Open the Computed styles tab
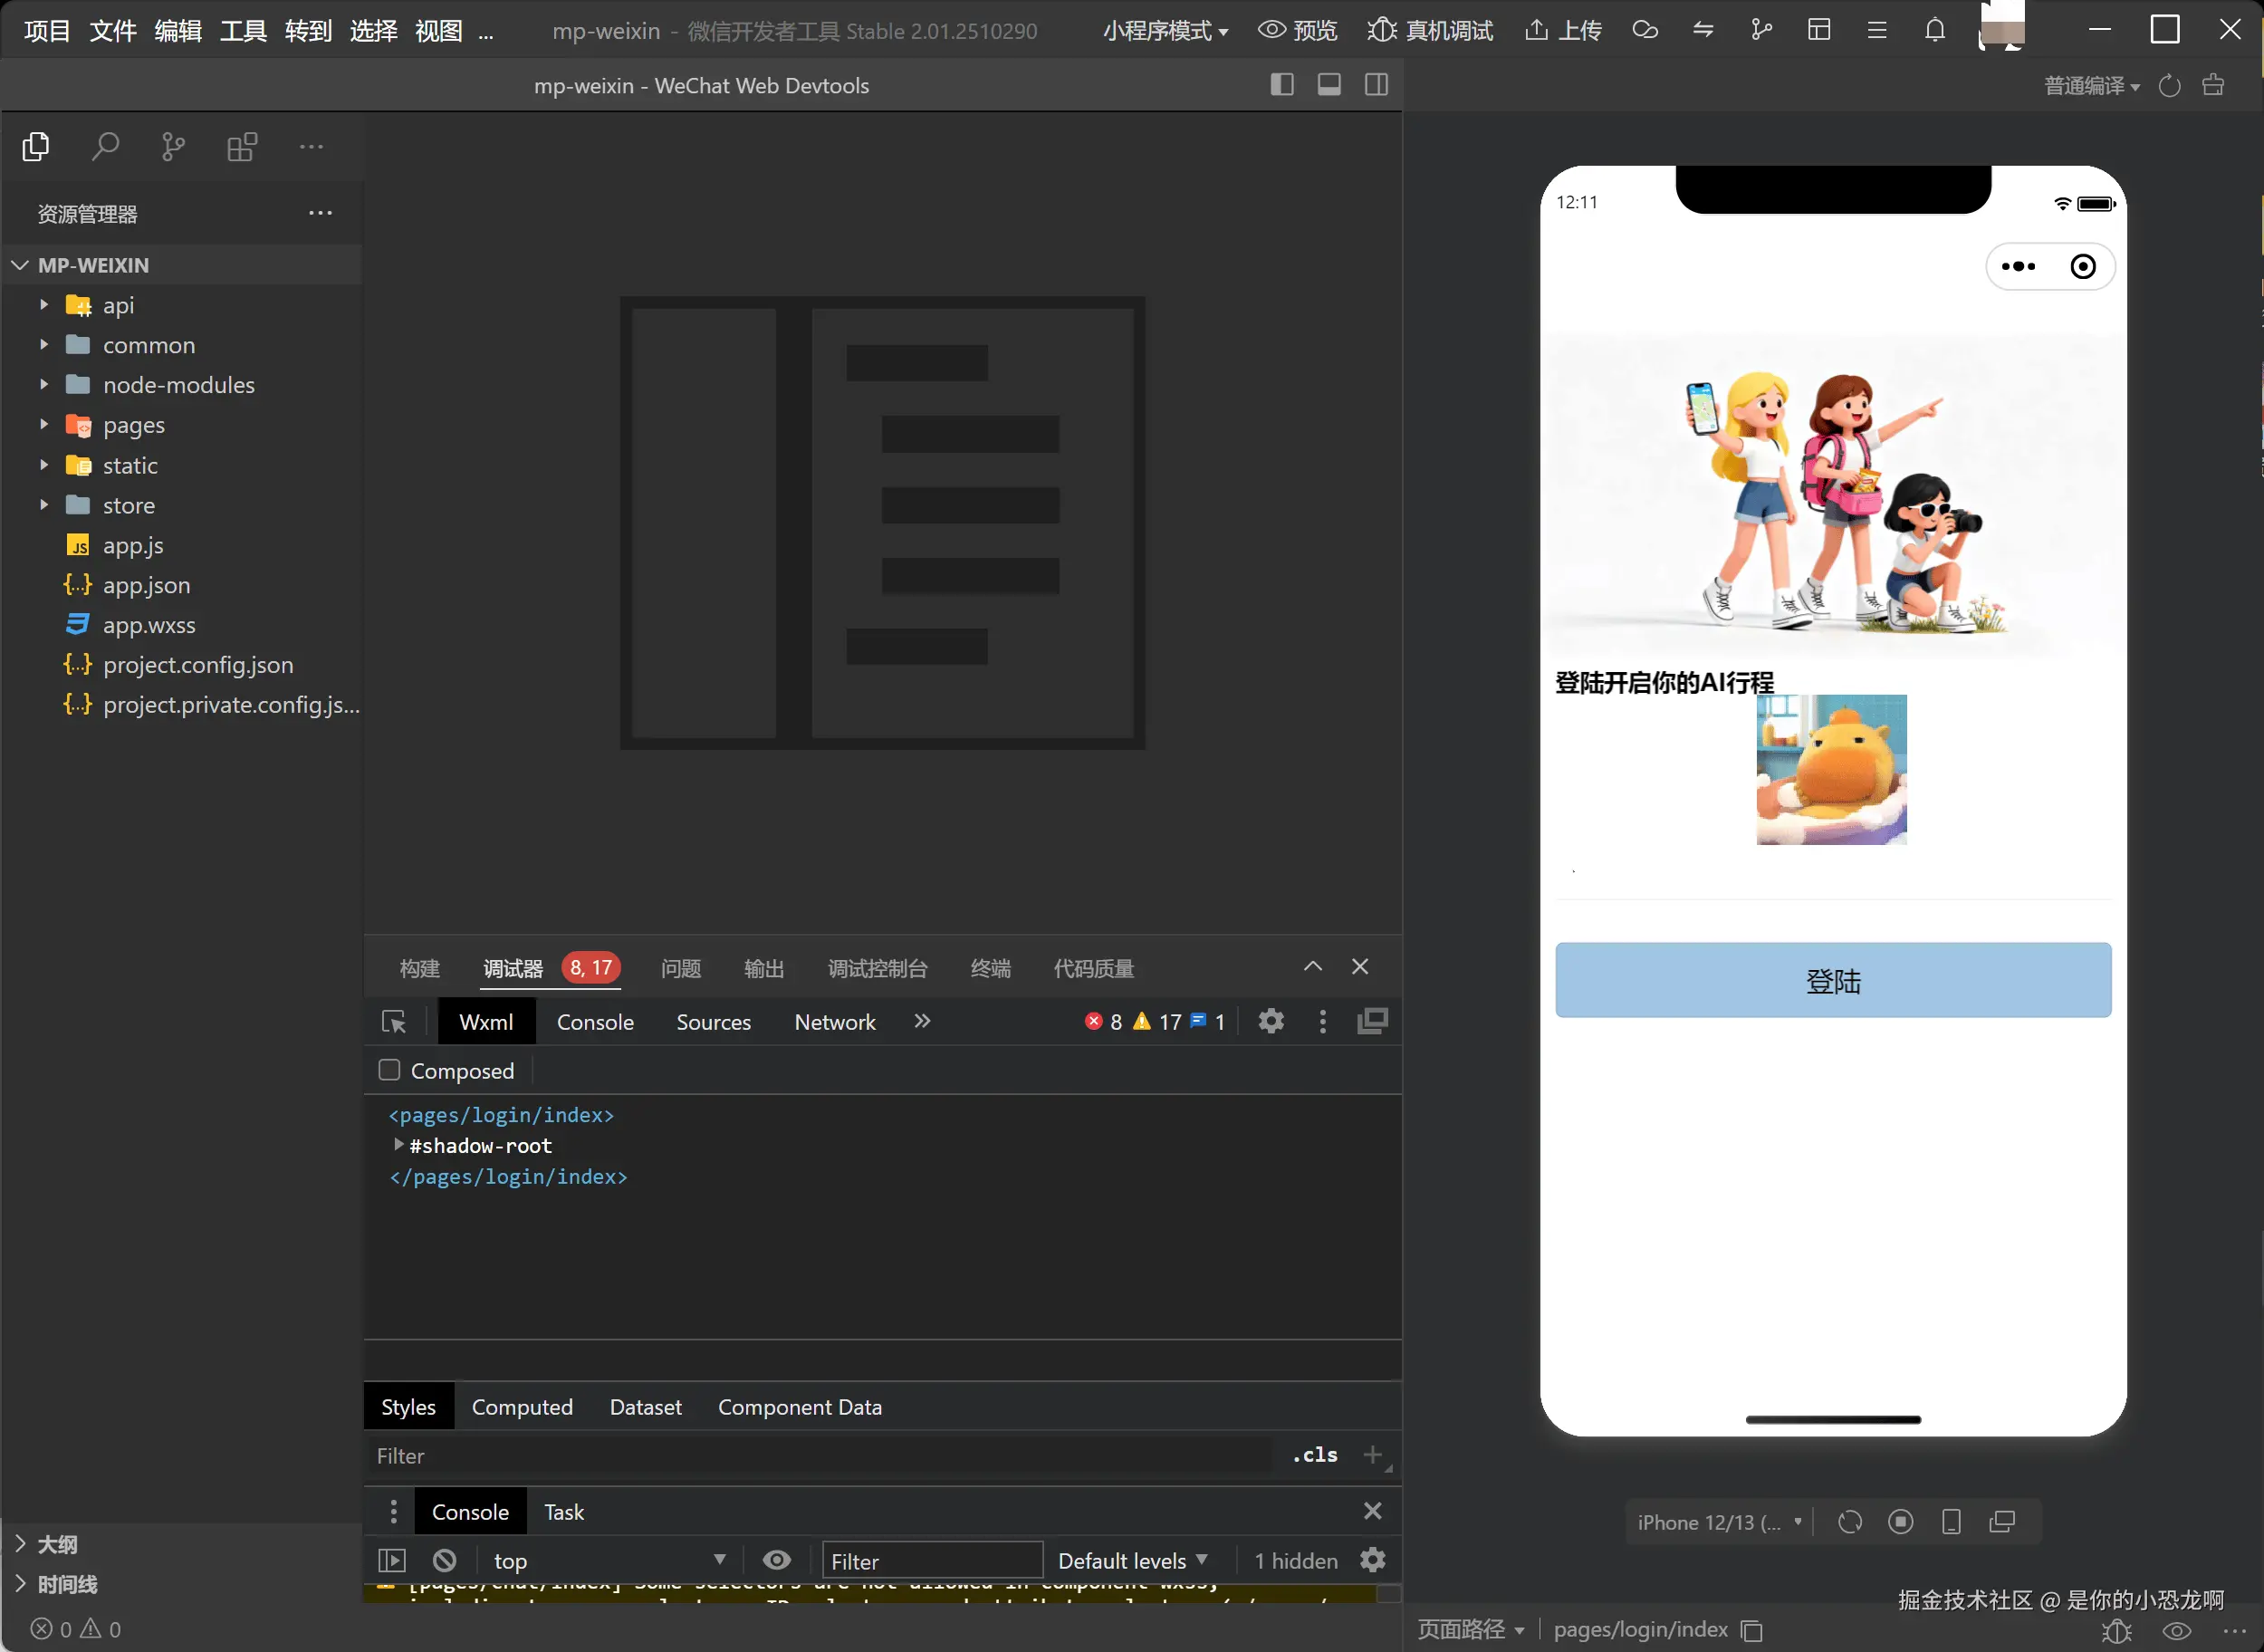This screenshot has height=1652, width=2264. point(522,1407)
